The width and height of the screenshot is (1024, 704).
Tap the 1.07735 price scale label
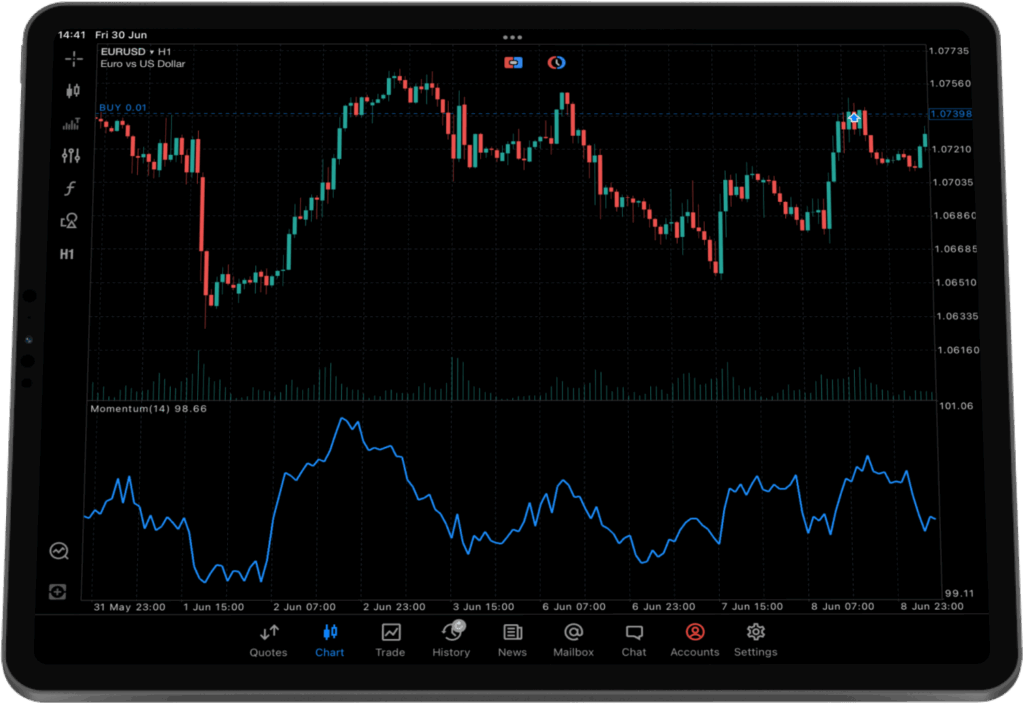(949, 51)
